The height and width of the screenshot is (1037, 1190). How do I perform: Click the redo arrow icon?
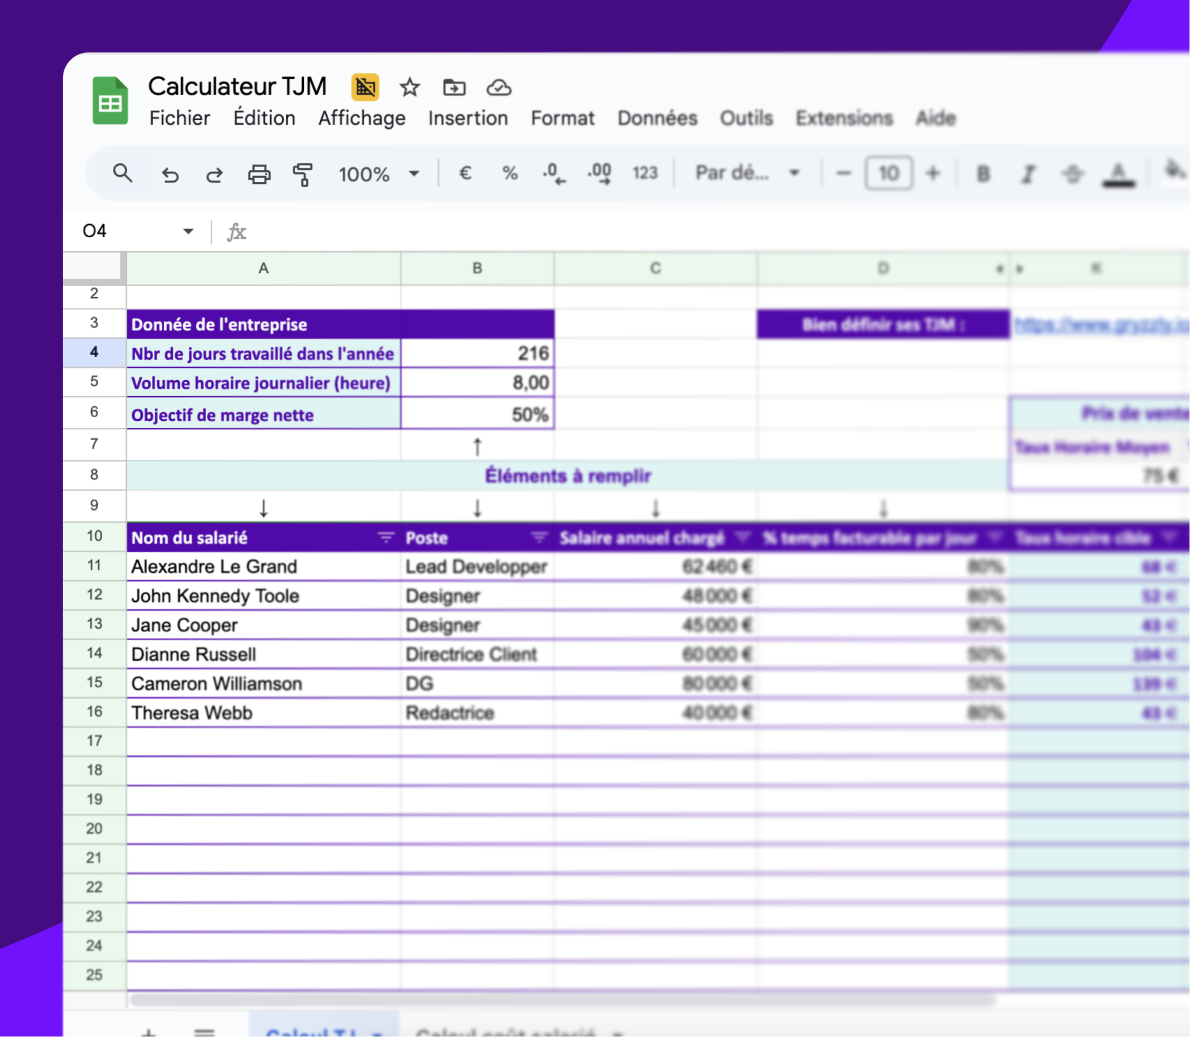214,174
